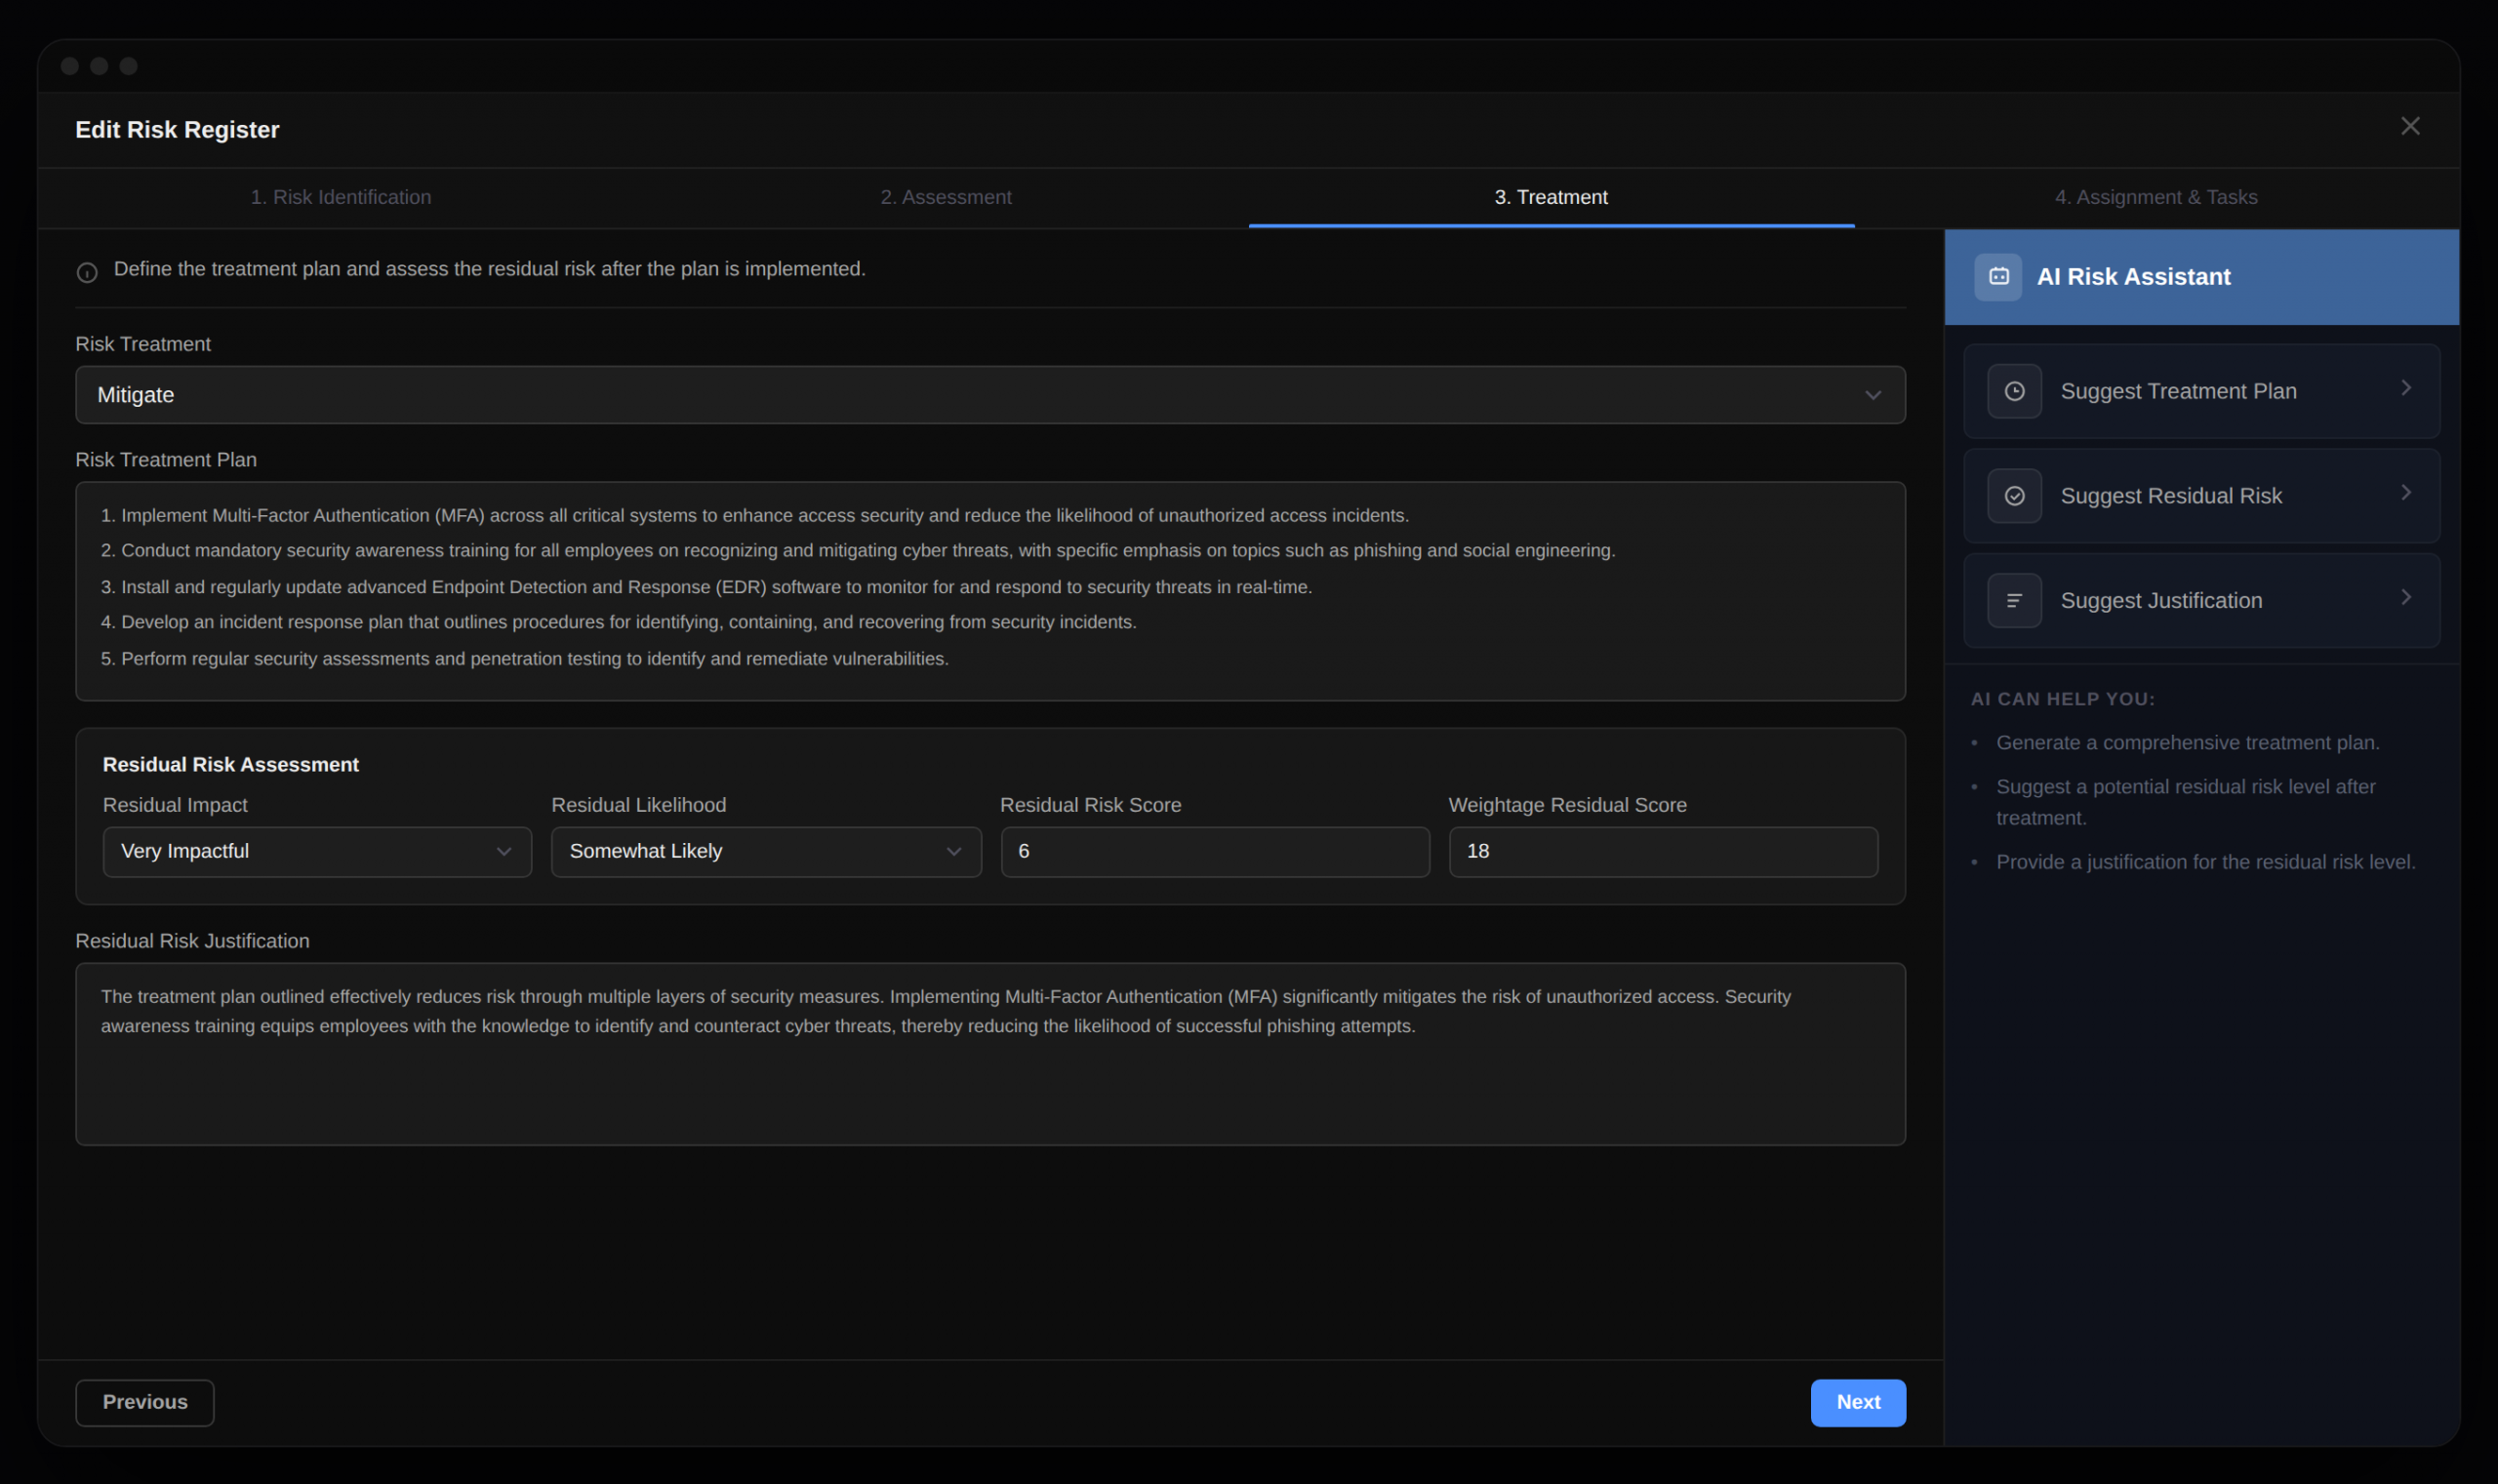Image resolution: width=2498 pixels, height=1484 pixels.
Task: Expand the Residual Impact dropdown
Action: tap(316, 851)
